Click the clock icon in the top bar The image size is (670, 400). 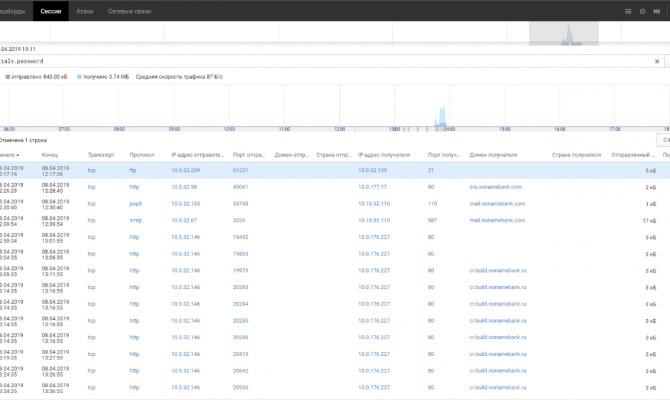tap(642, 12)
